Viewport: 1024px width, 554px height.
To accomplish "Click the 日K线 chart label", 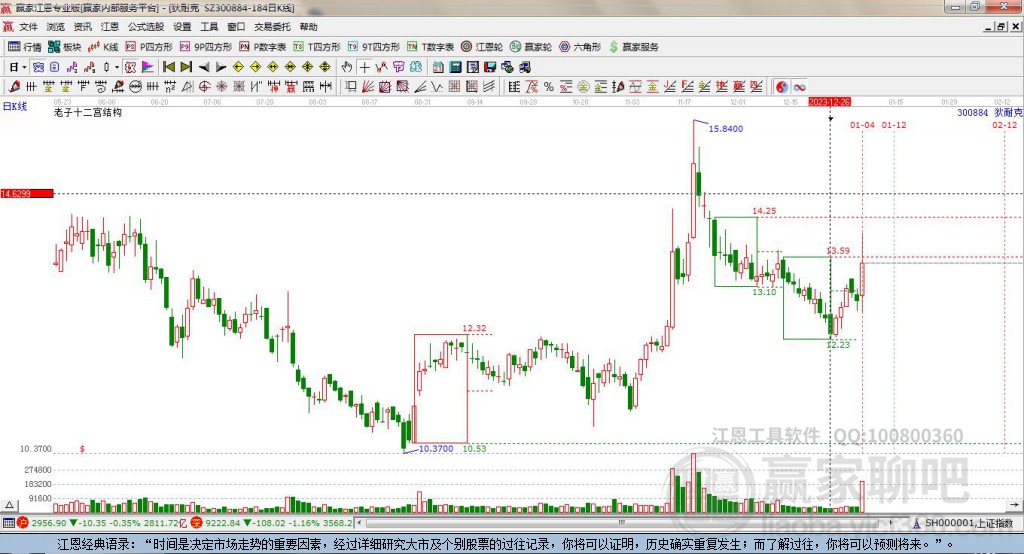I will tap(14, 106).
